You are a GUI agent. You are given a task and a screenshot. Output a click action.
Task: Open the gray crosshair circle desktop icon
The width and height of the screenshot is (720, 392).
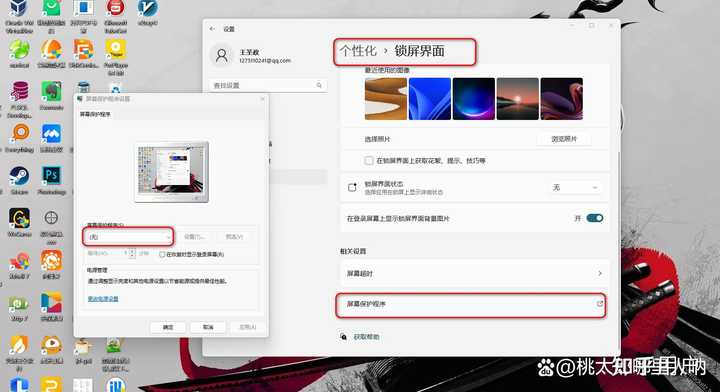[x=51, y=218]
